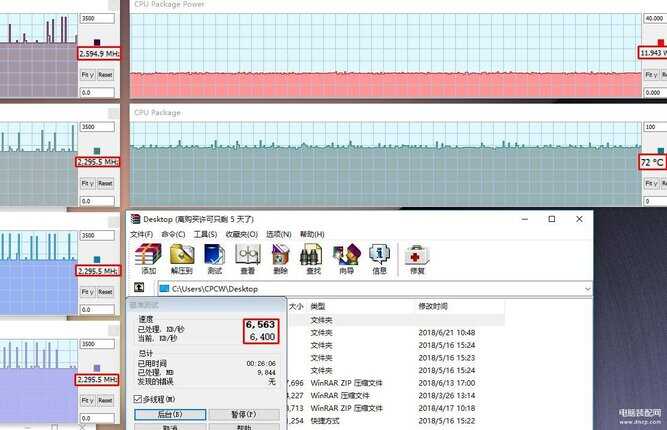Click the teal swatch above 72 °C
The height and width of the screenshot is (430, 667).
[661, 151]
